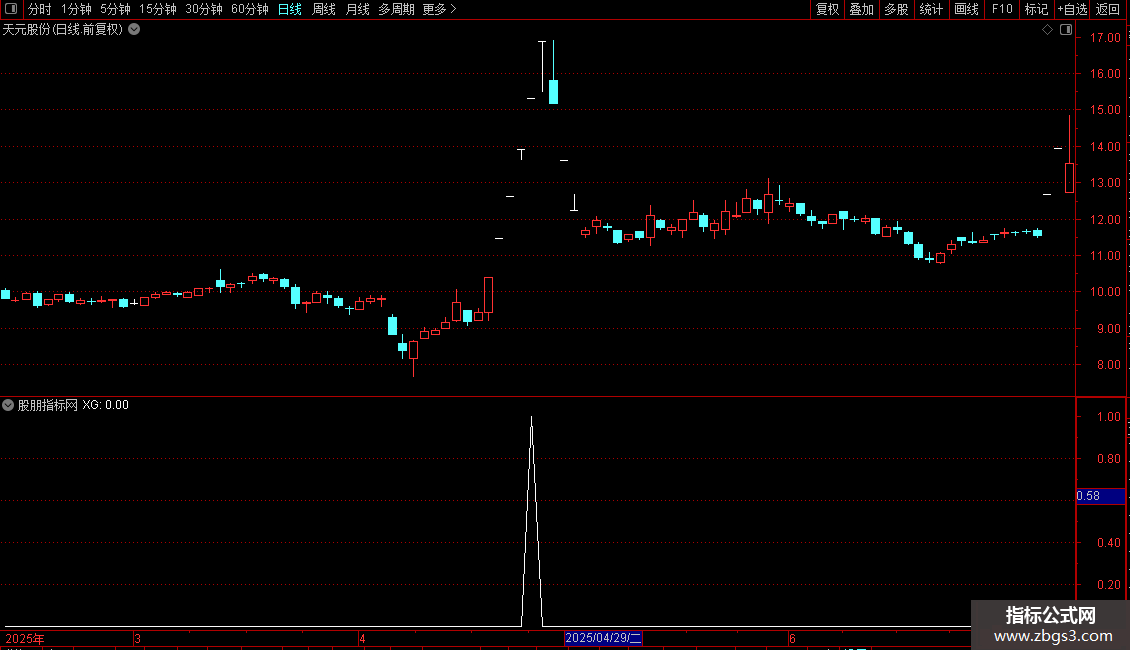Open the 多股 multi-stock view
This screenshot has height=650, width=1130.
tap(896, 9)
